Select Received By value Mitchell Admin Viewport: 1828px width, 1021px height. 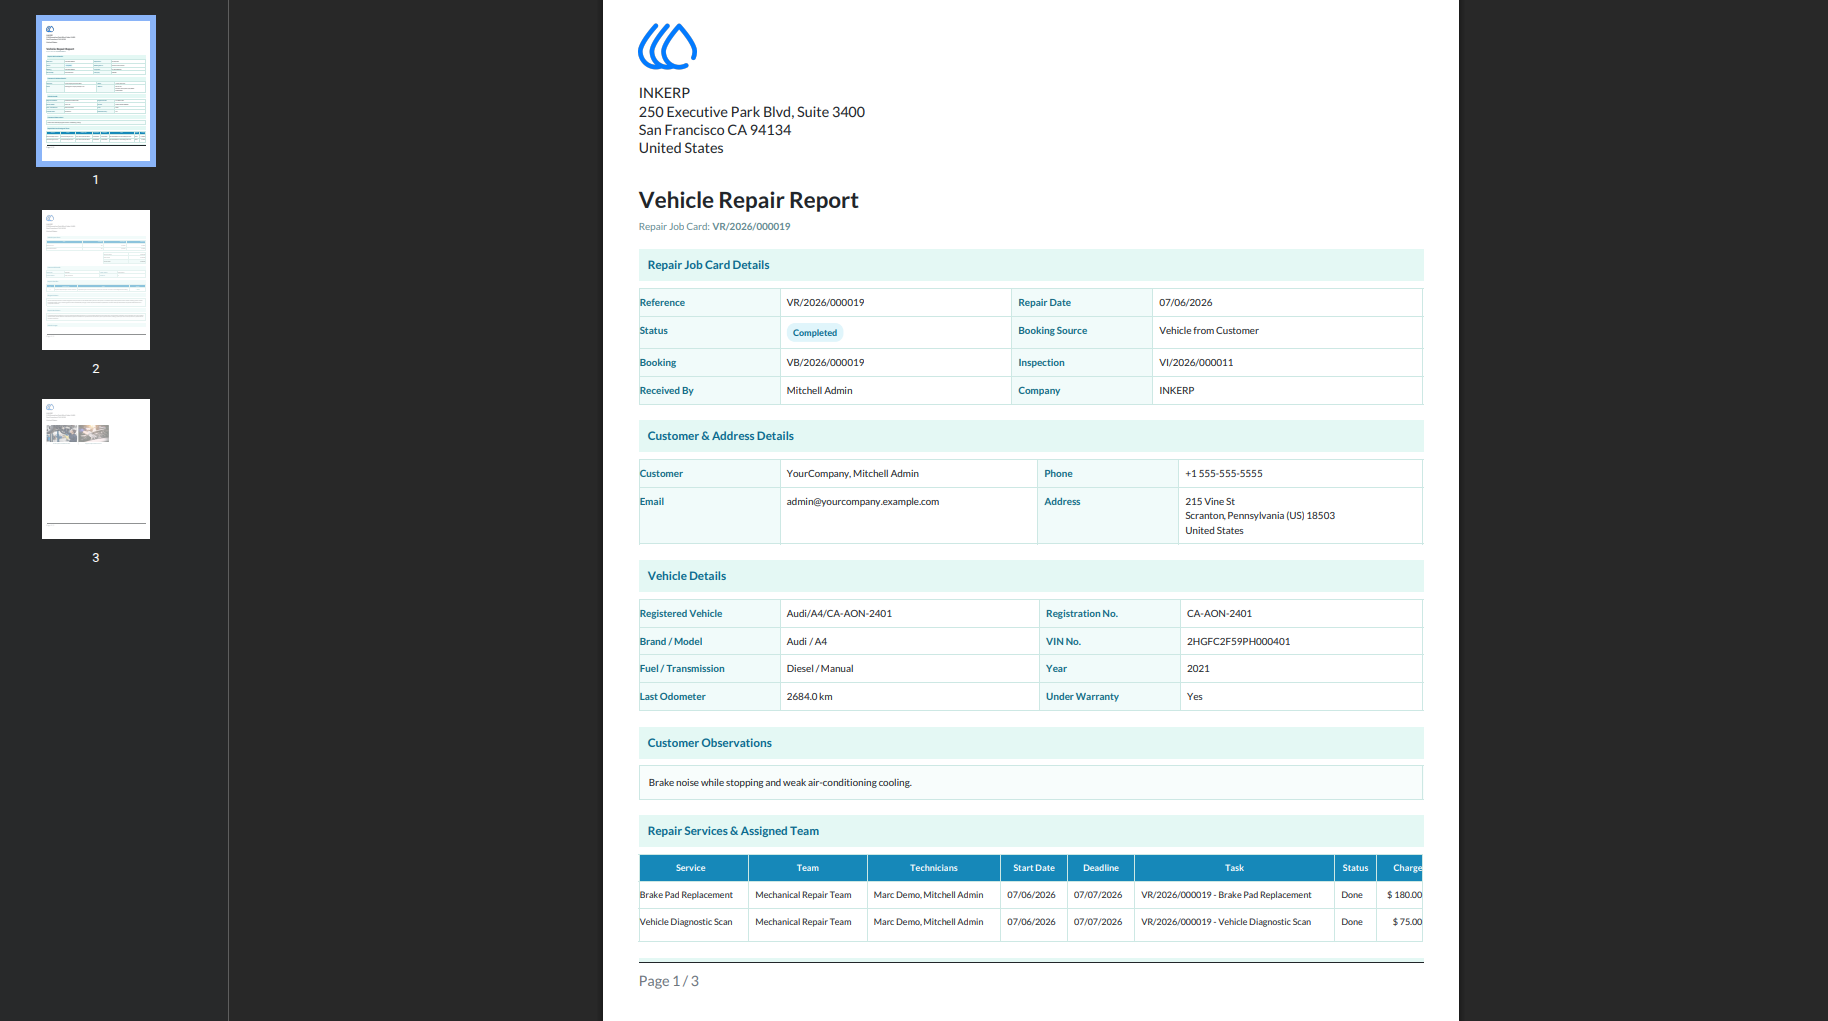coord(819,391)
